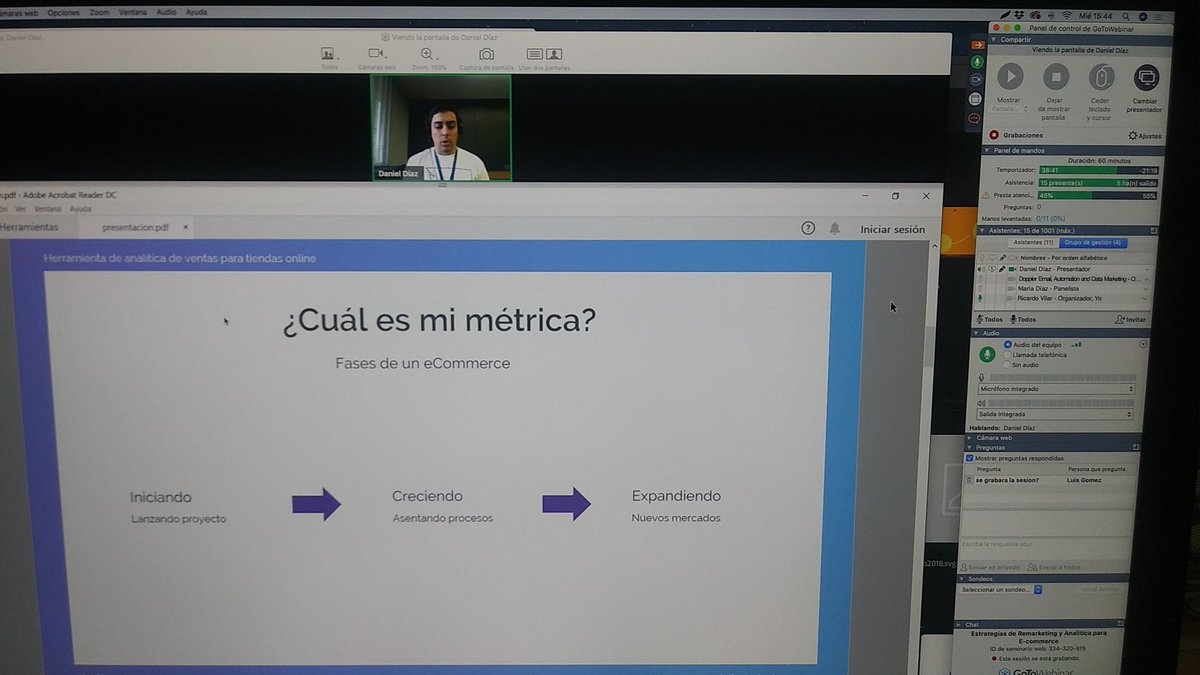
Task: Open dropdown arrow for Daniel Díaz row
Action: pos(1146,269)
